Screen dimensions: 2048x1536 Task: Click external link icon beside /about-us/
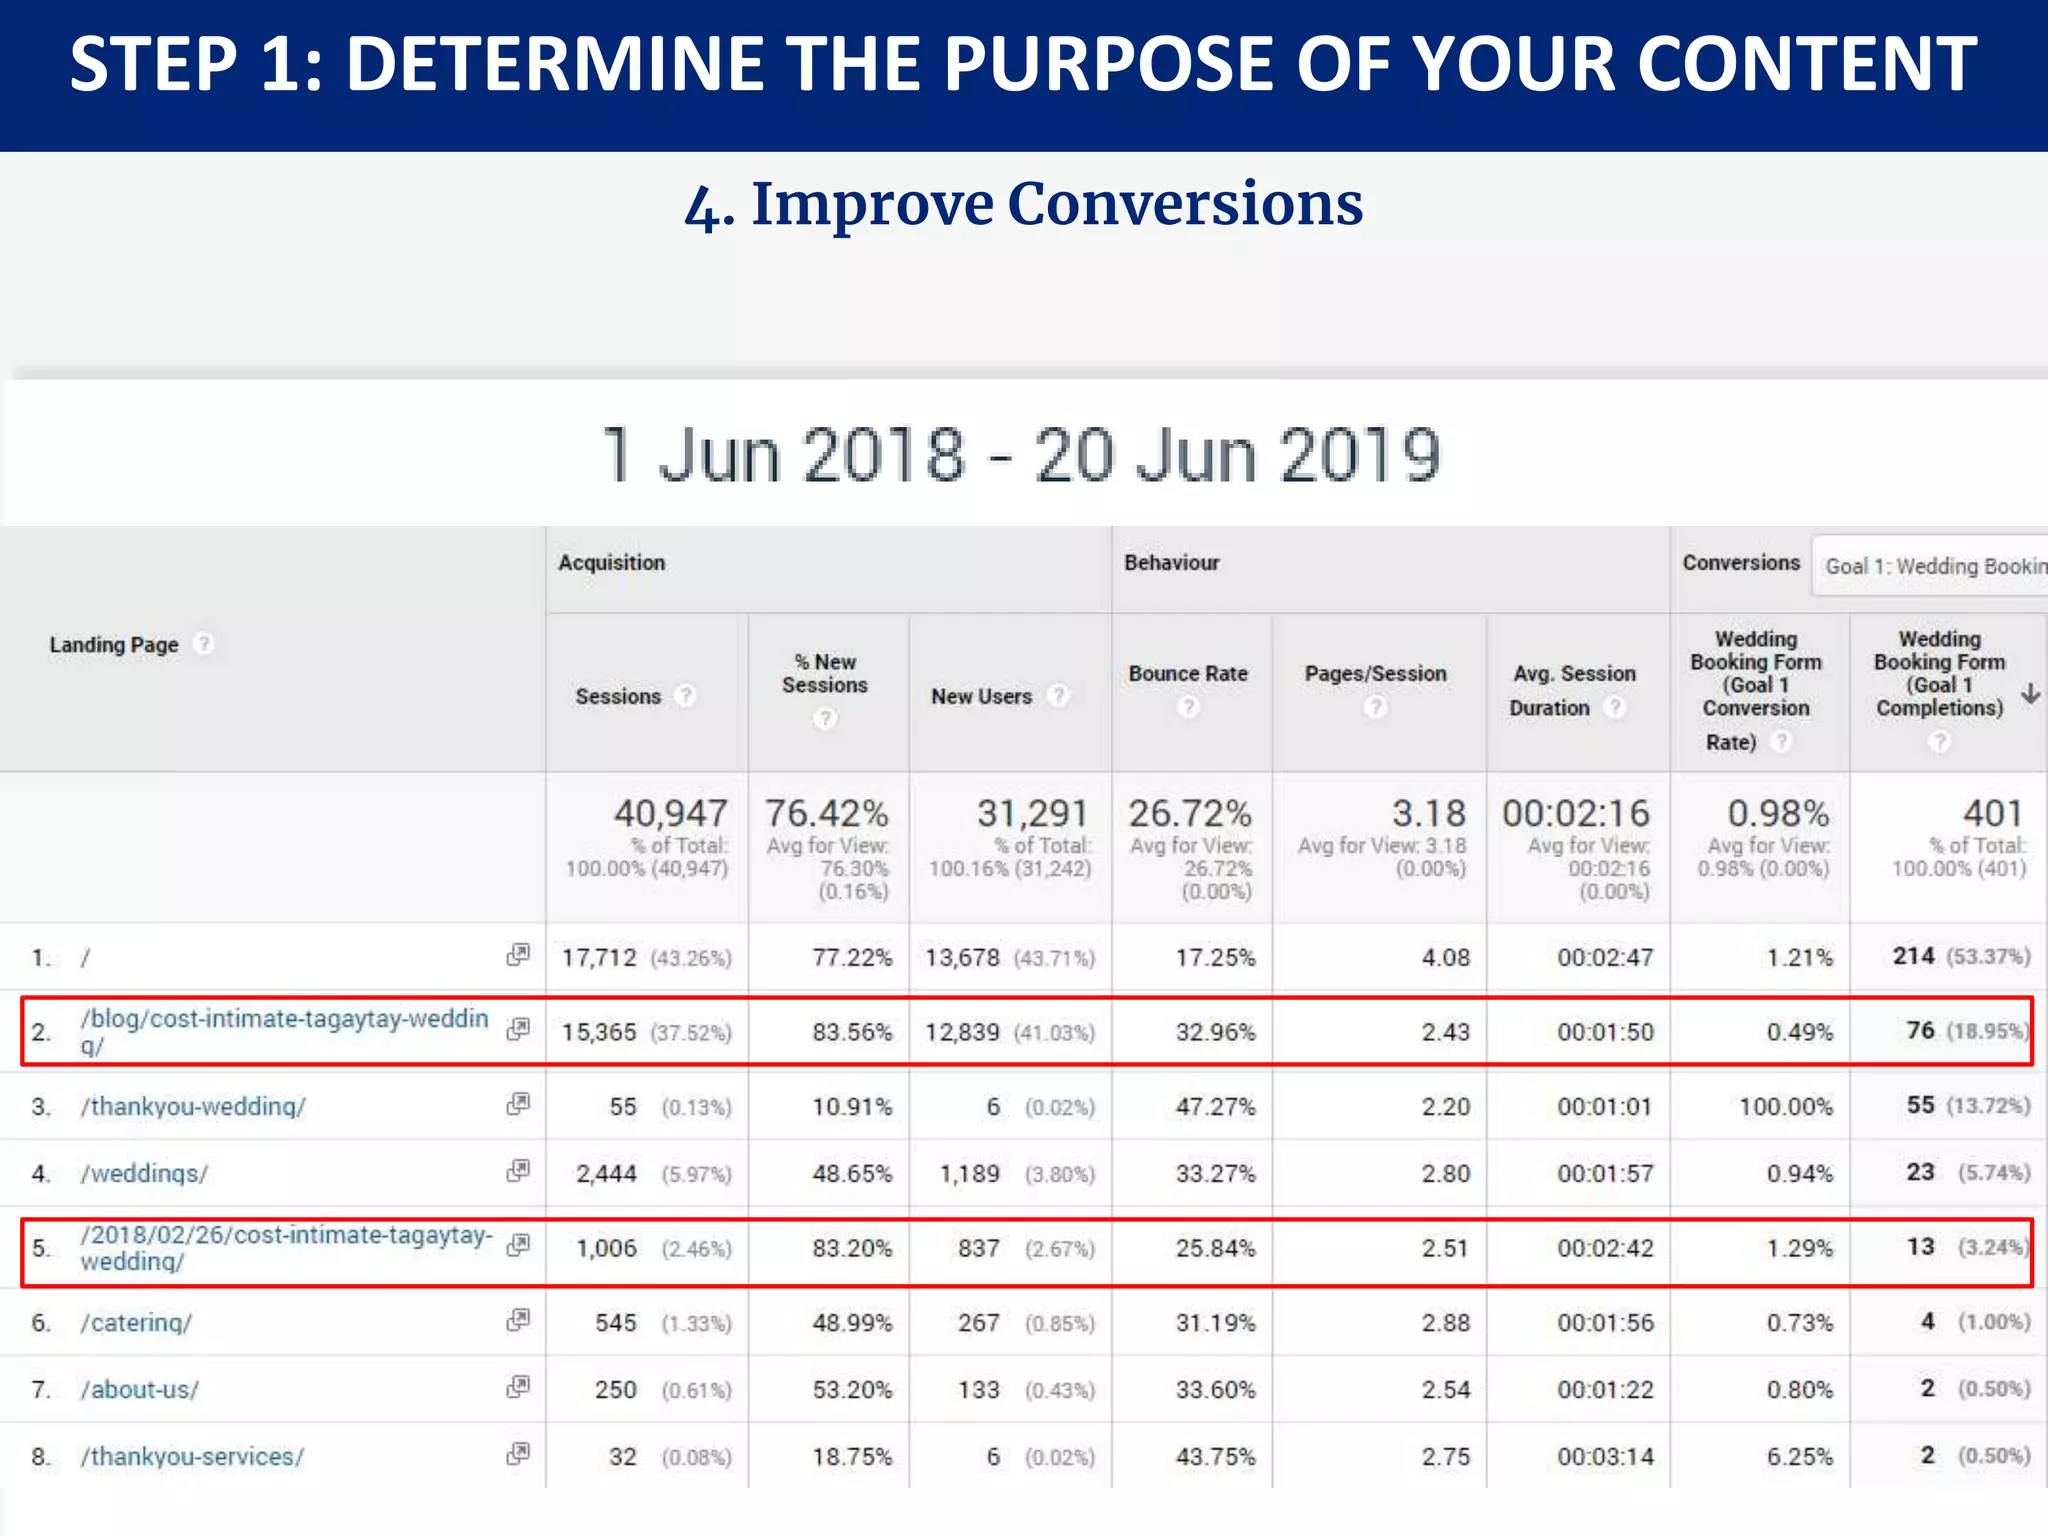[518, 1386]
